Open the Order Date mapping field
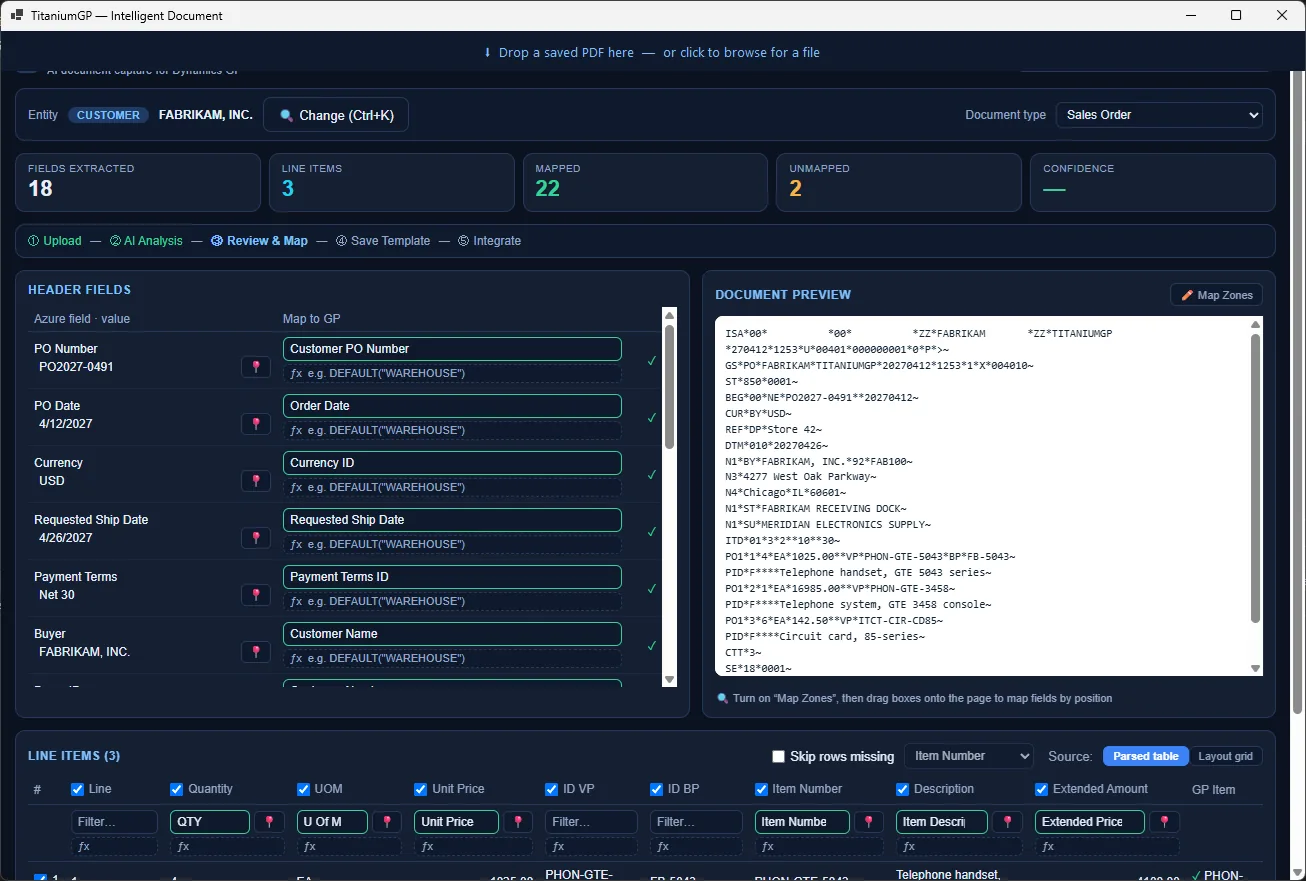This screenshot has width=1306, height=881. [x=452, y=406]
